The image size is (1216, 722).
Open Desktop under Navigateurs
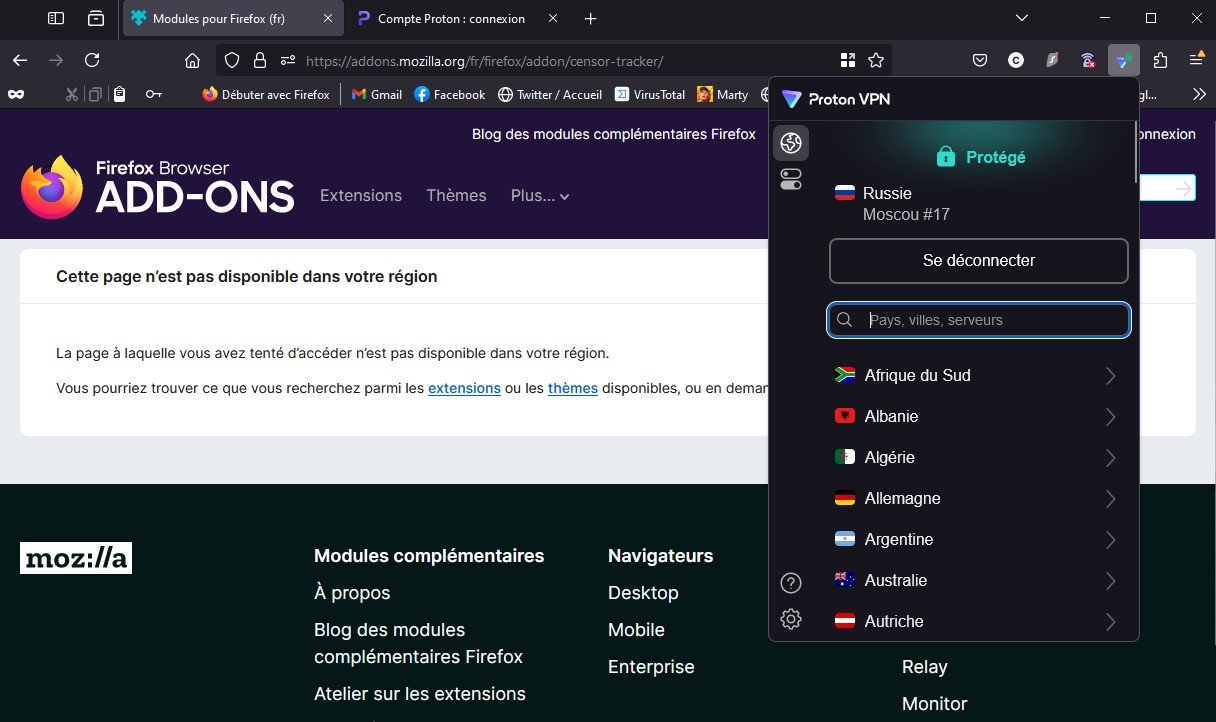pos(643,593)
